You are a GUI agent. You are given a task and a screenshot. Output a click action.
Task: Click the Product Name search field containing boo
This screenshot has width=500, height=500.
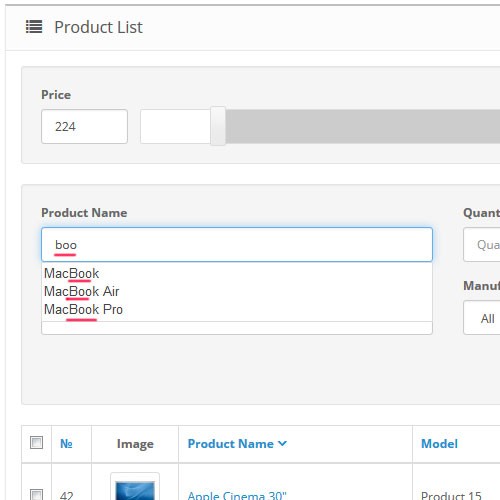pyautogui.click(x=237, y=245)
